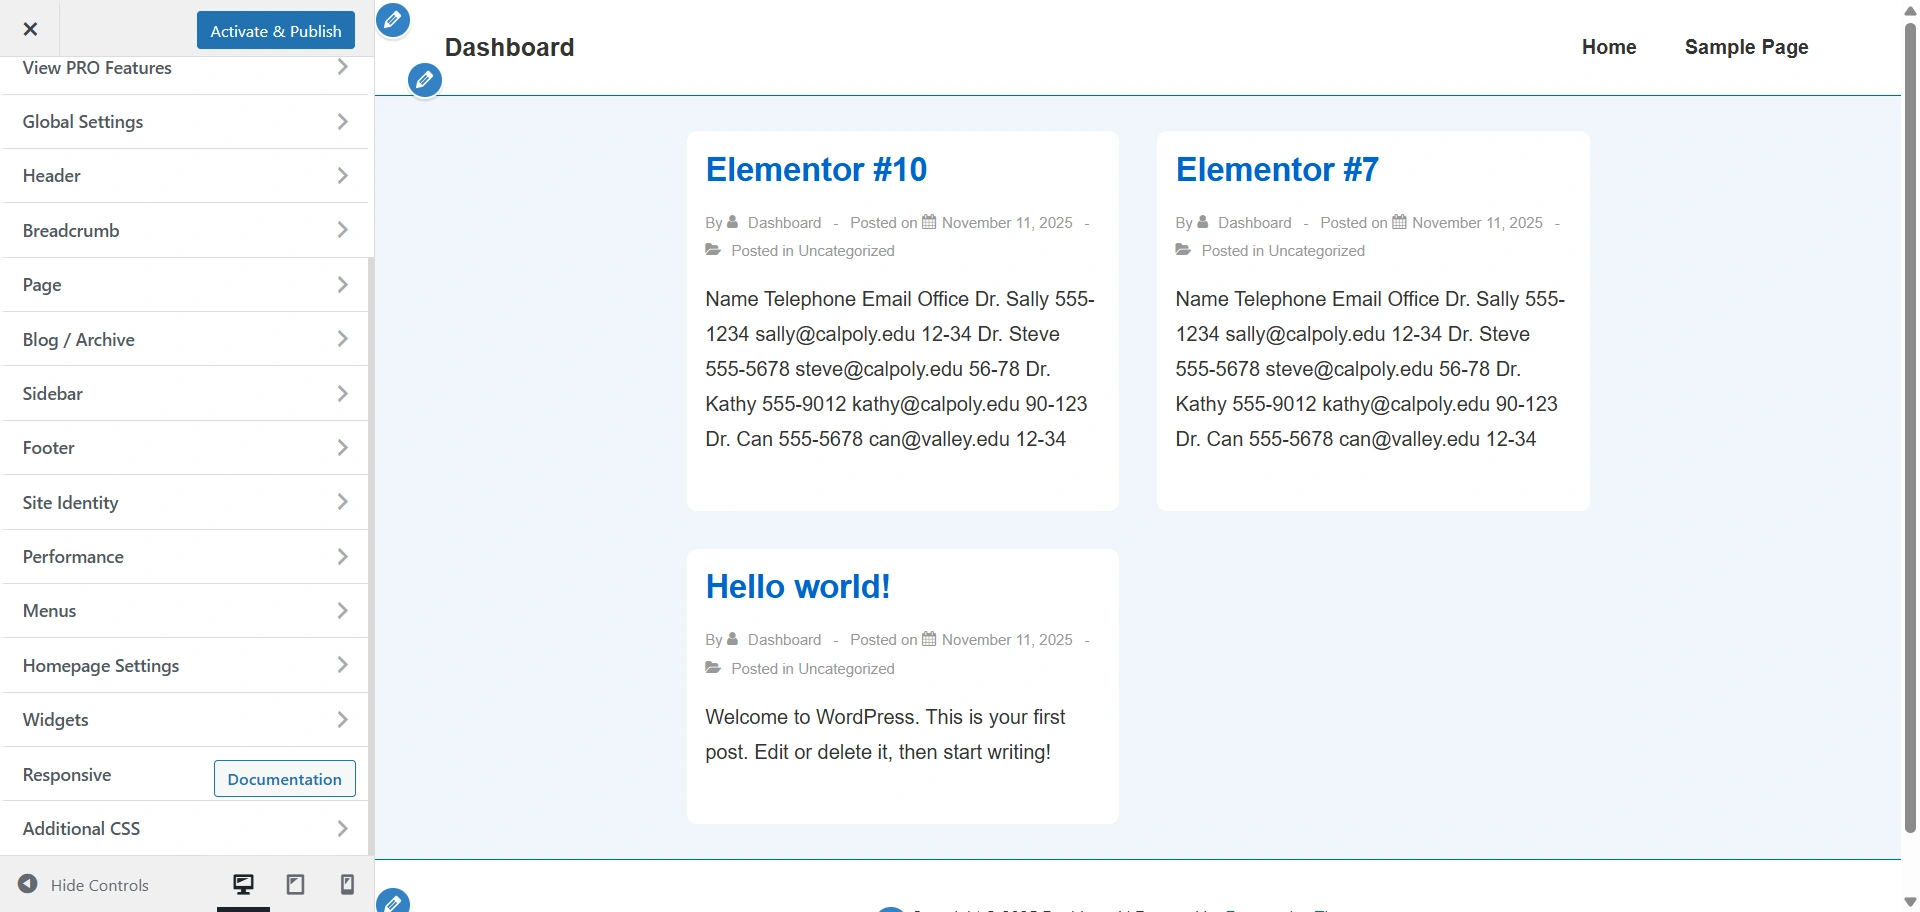Viewport: 1920px width, 912px height.
Task: Expand the Footer section chevron
Action: tap(343, 448)
